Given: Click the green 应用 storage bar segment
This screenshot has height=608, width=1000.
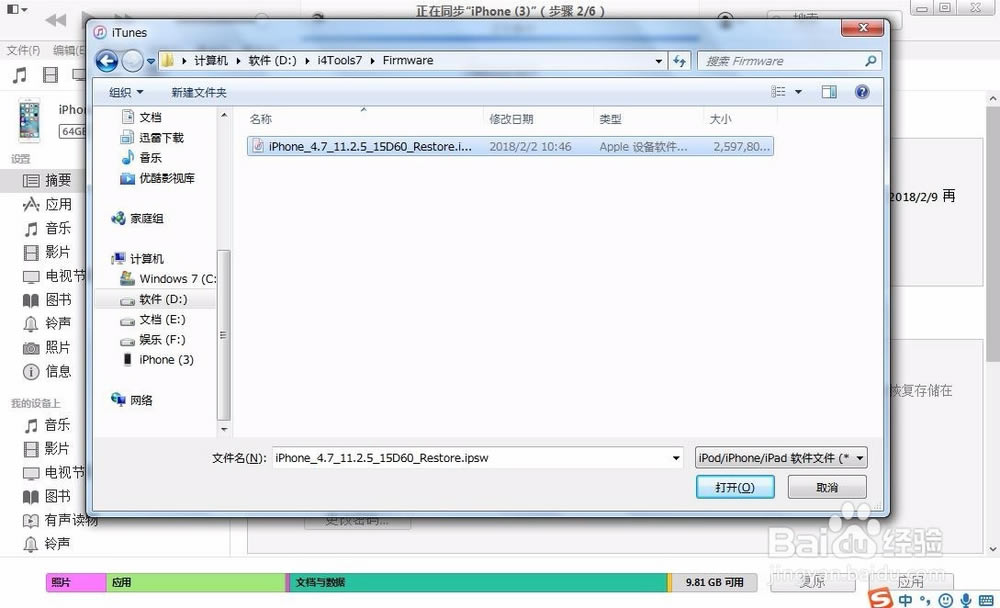Looking at the screenshot, I should [x=196, y=582].
